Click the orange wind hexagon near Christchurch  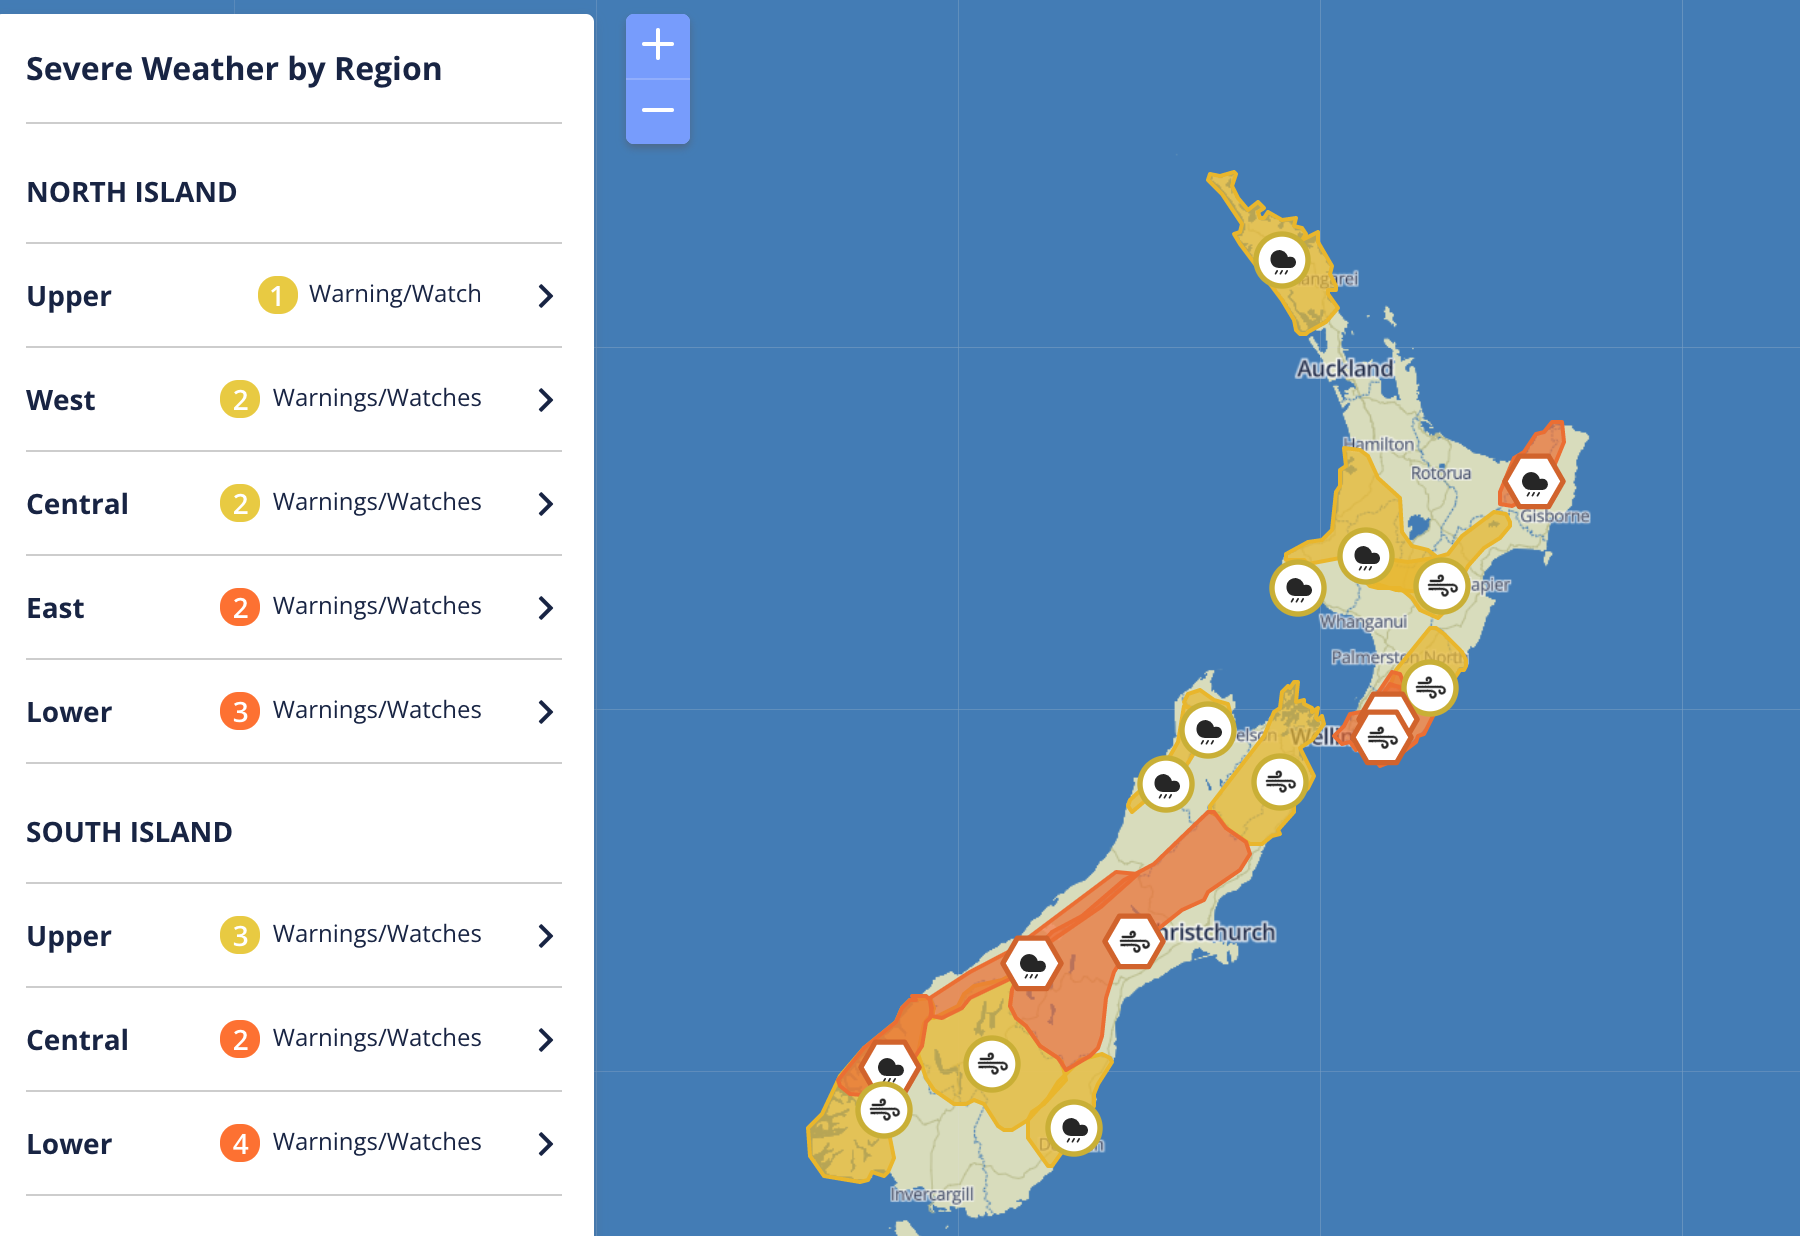coord(1134,941)
